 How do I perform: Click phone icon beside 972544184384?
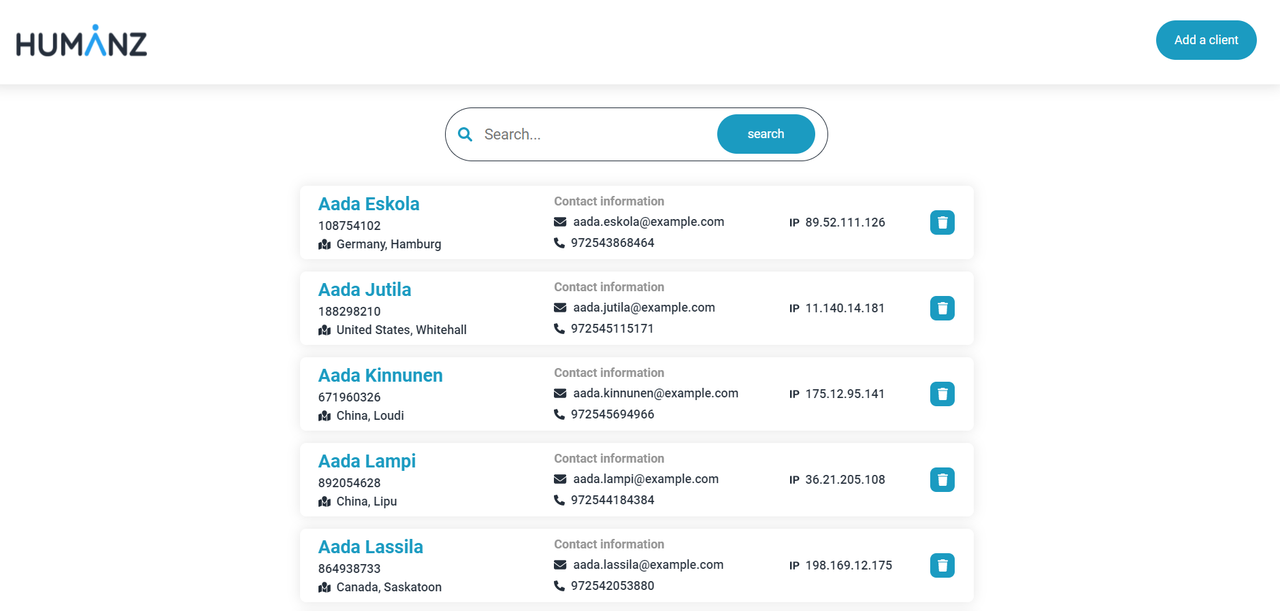(559, 500)
